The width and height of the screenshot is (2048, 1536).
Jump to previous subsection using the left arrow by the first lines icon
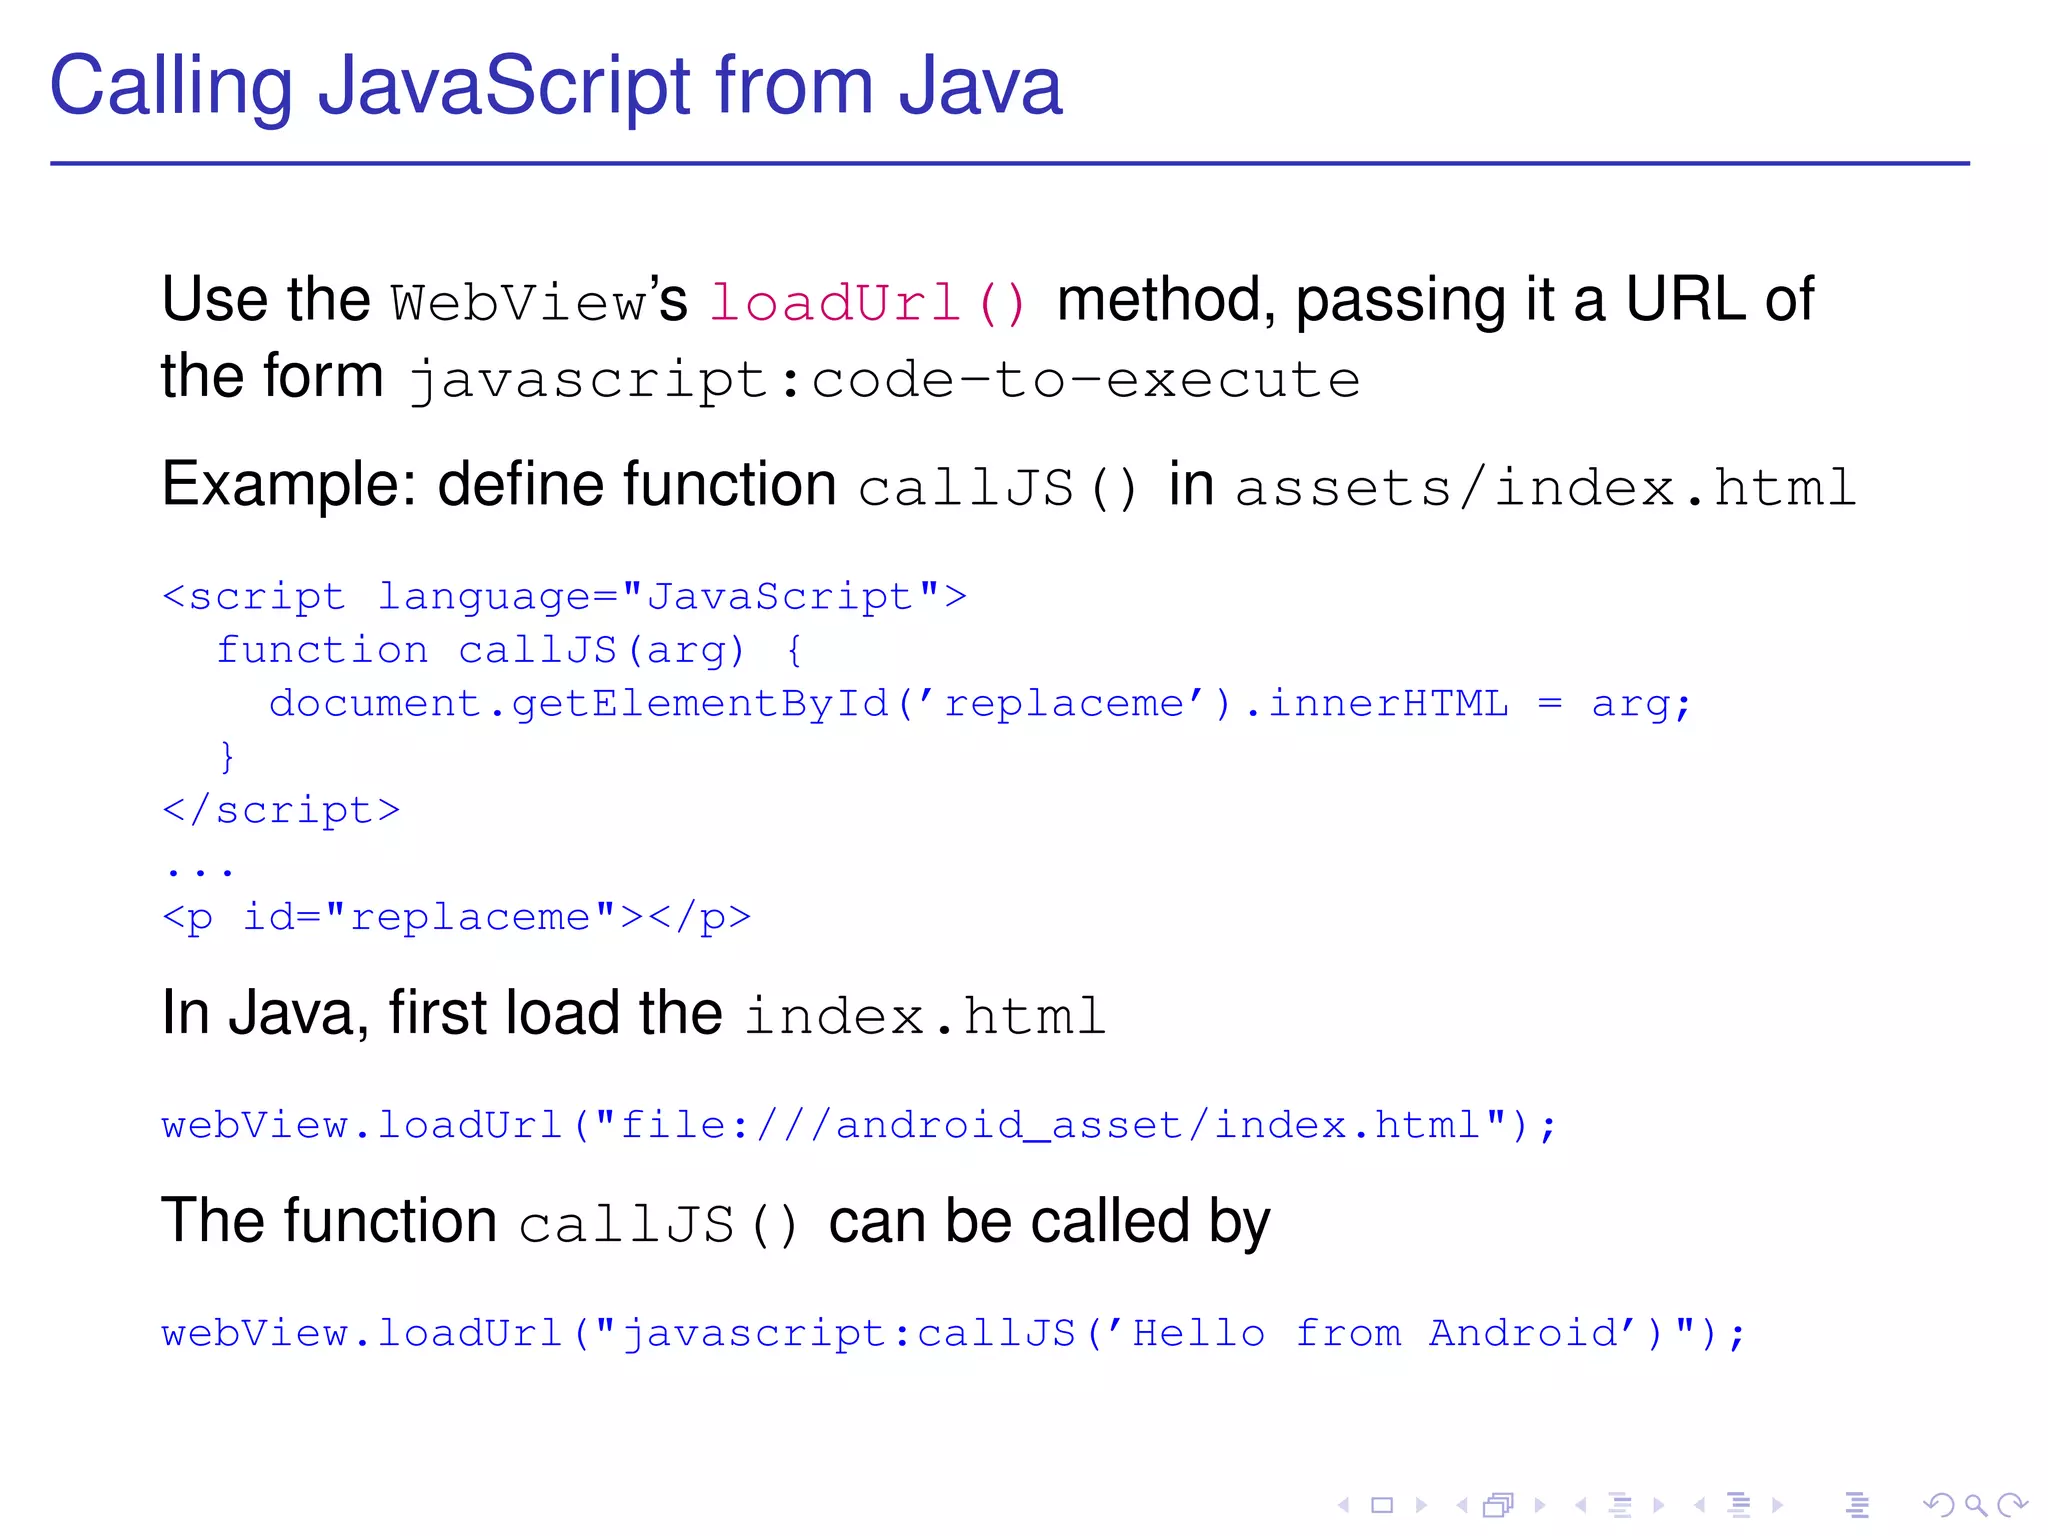pyautogui.click(x=1580, y=1505)
